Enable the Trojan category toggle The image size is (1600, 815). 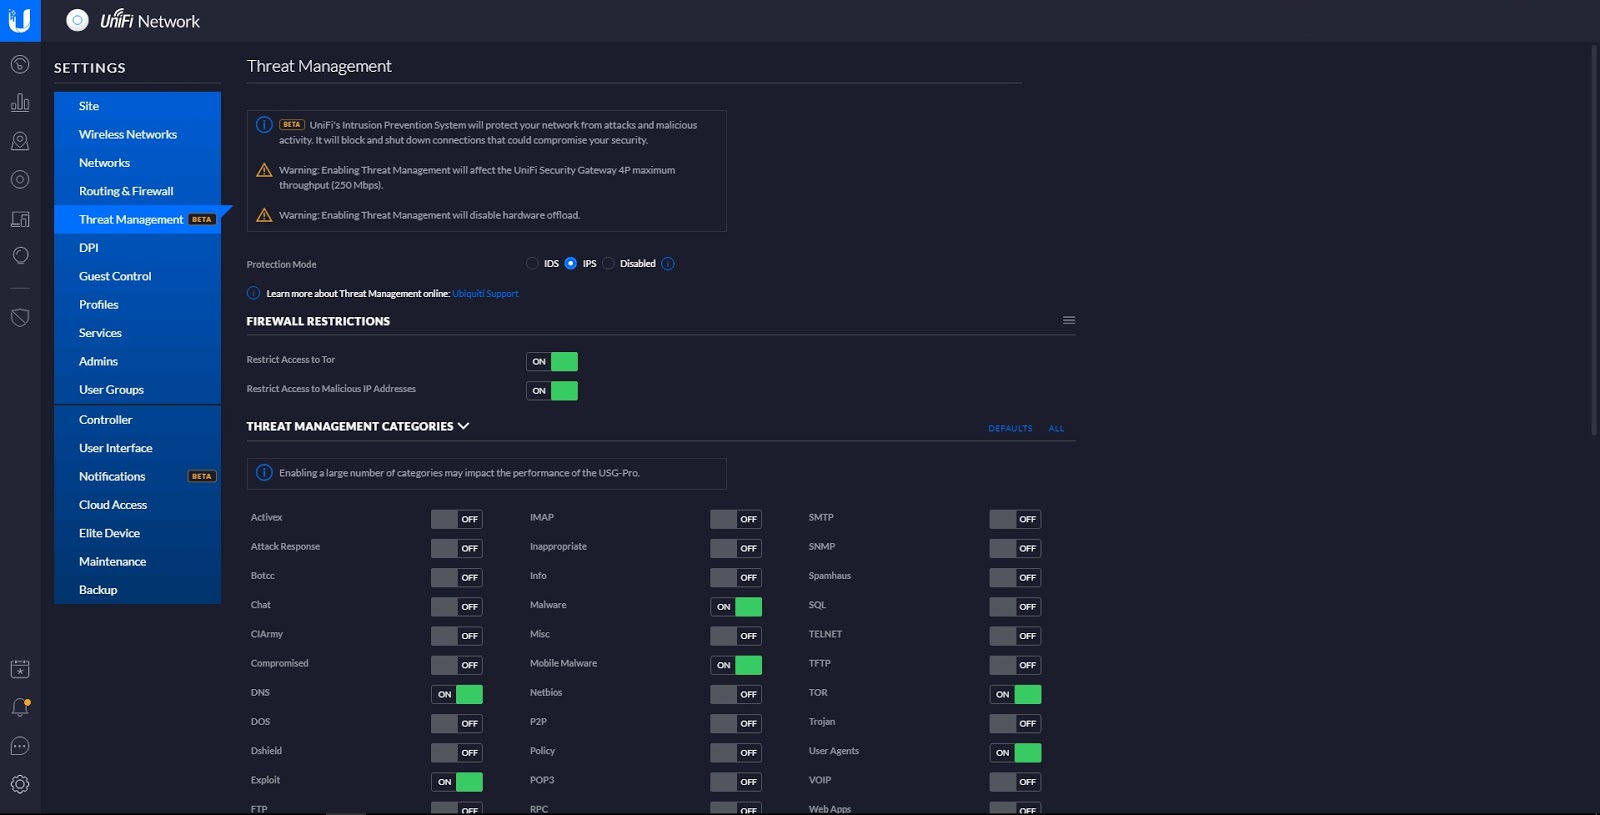[1015, 723]
